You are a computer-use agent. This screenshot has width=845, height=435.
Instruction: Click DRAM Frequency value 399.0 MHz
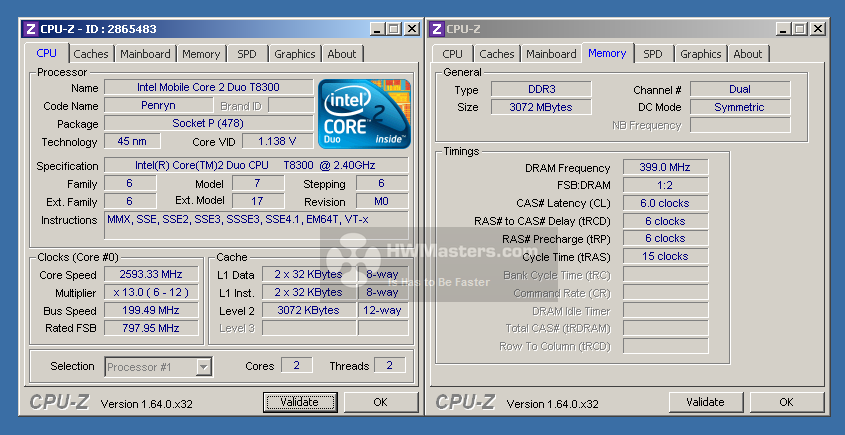pos(666,167)
